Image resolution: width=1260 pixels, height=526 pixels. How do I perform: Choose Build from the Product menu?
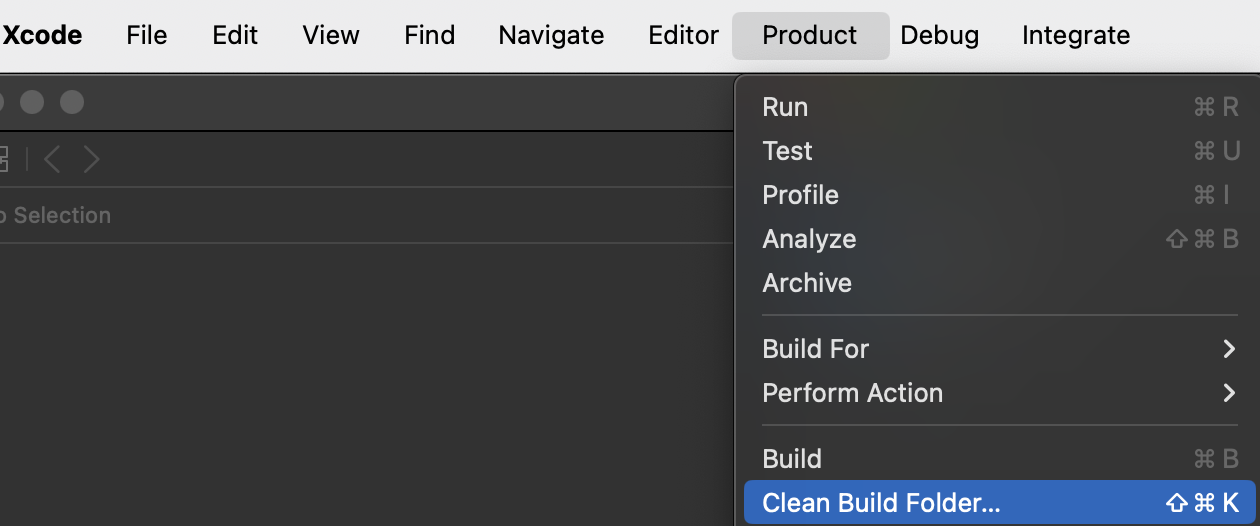pos(792,459)
